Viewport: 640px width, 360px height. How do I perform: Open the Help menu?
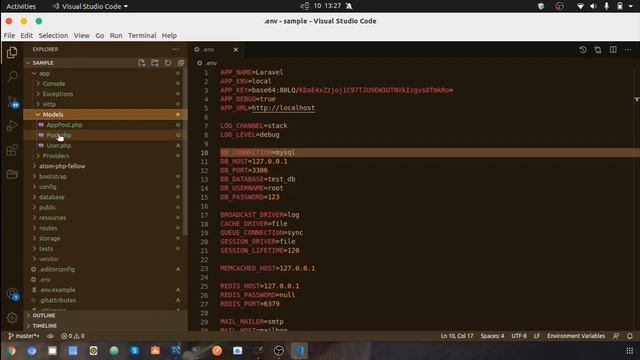point(169,36)
